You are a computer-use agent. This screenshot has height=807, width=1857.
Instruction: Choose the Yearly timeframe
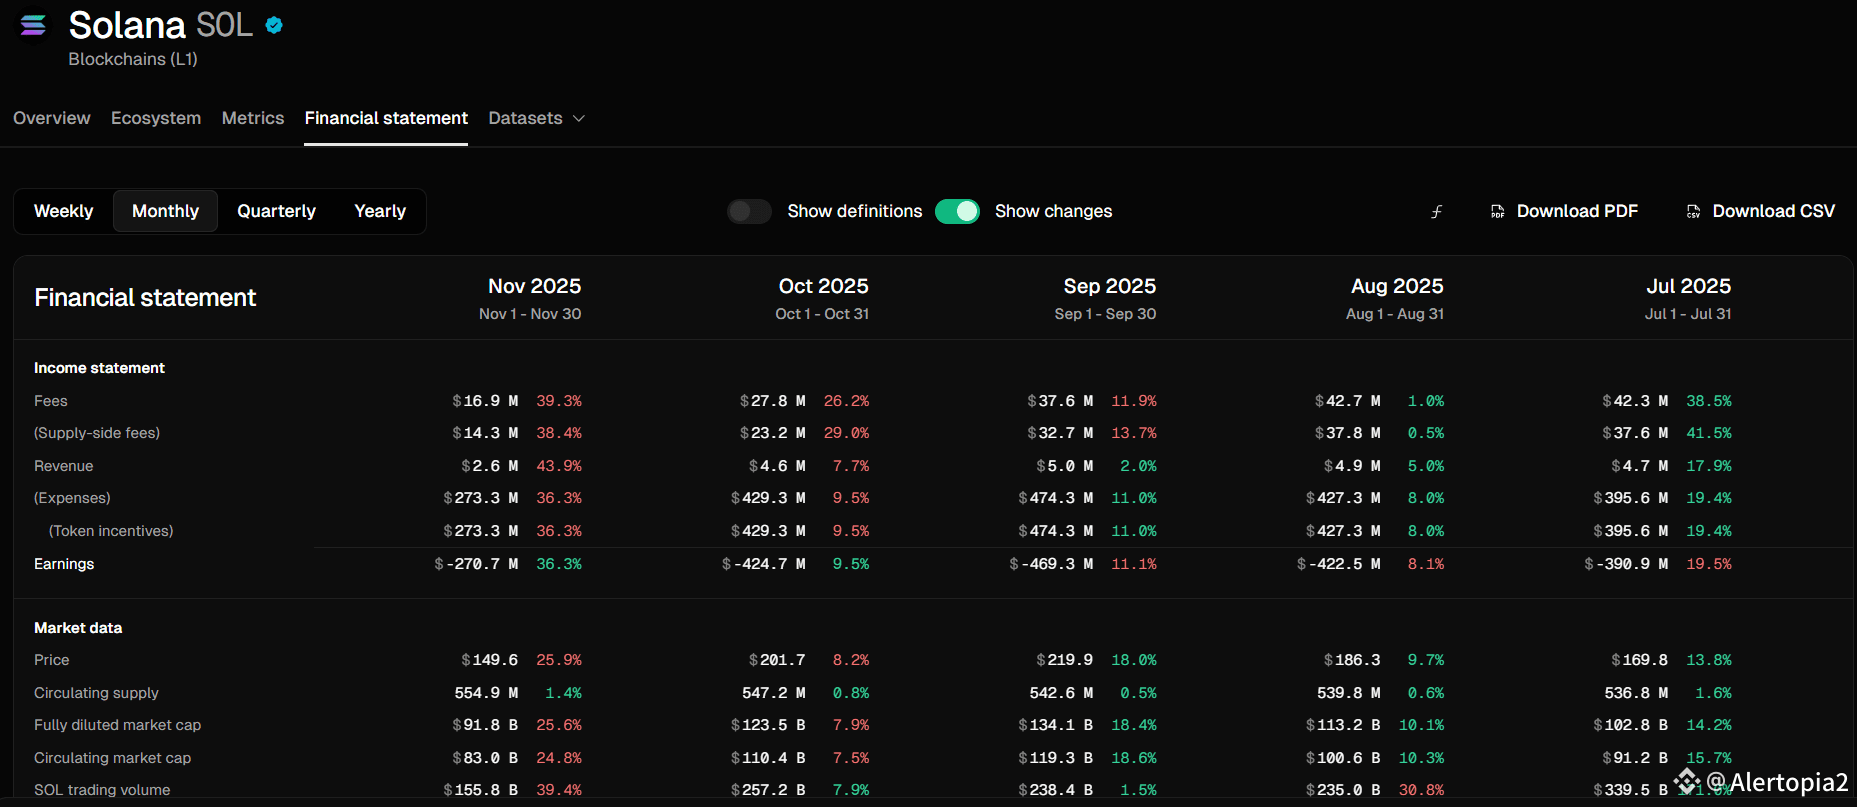click(380, 212)
